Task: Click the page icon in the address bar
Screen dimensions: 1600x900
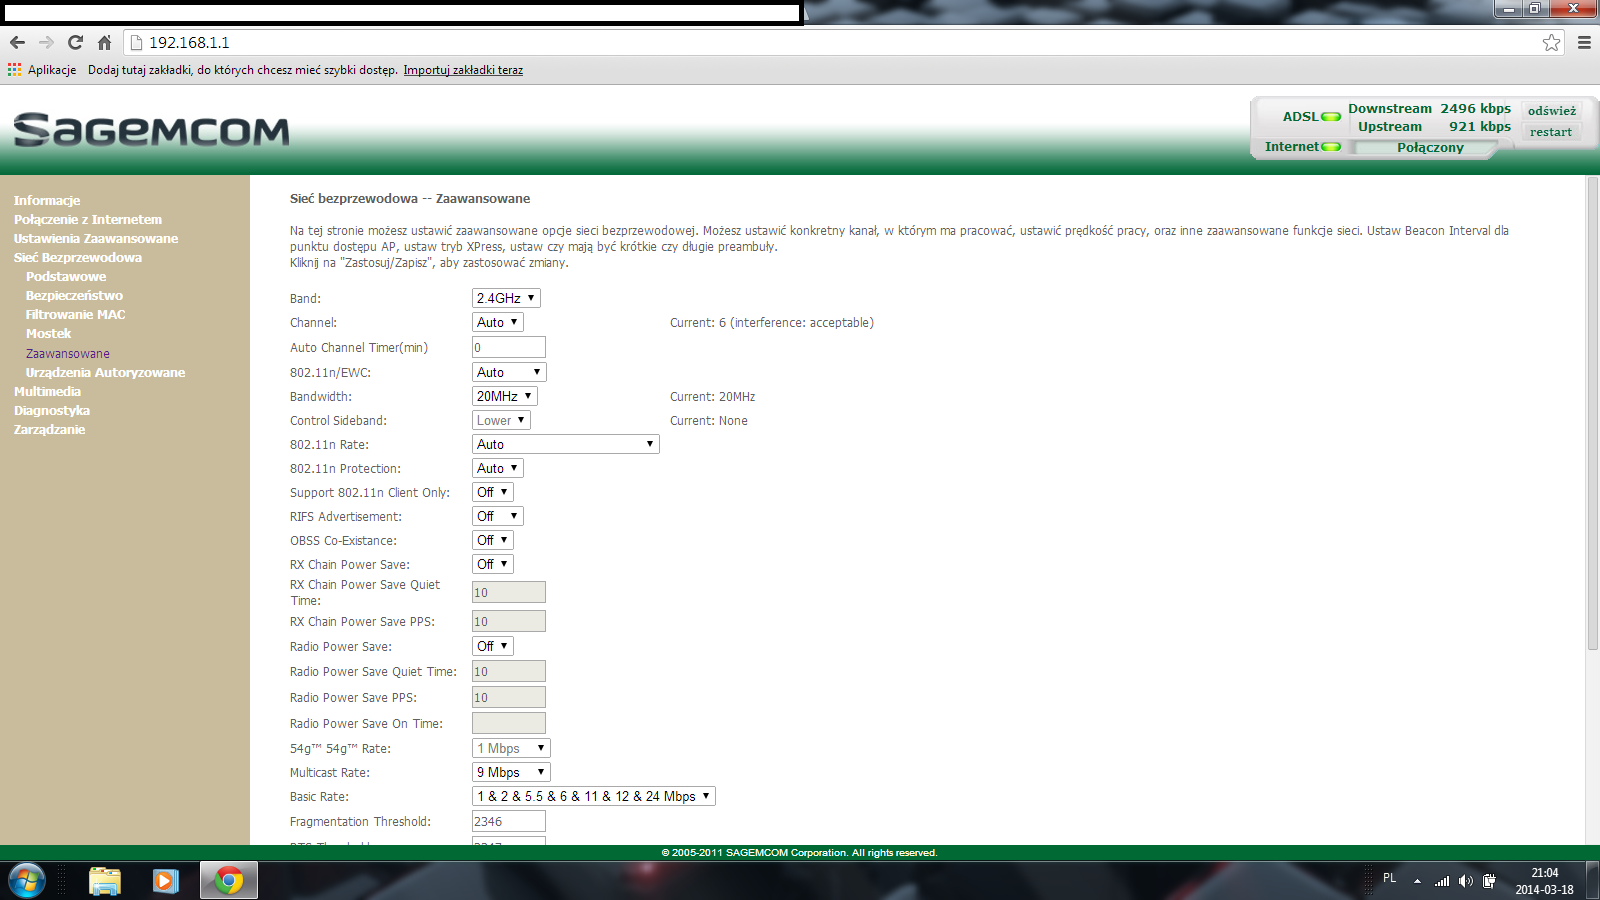Action: 137,42
